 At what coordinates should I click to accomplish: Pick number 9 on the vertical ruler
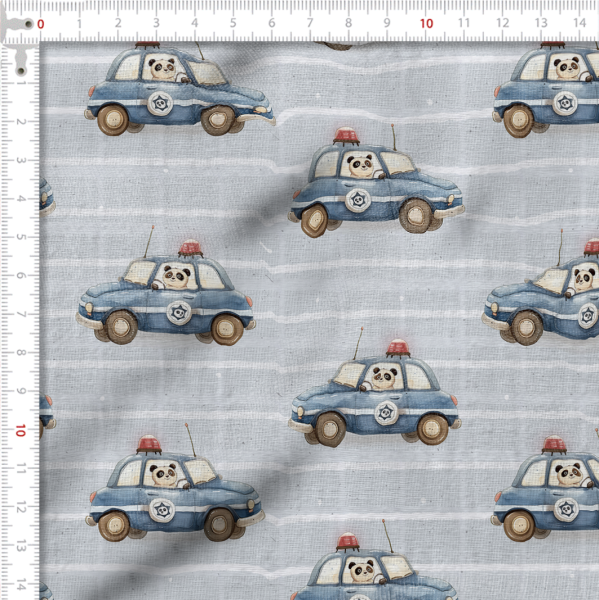click(21, 391)
